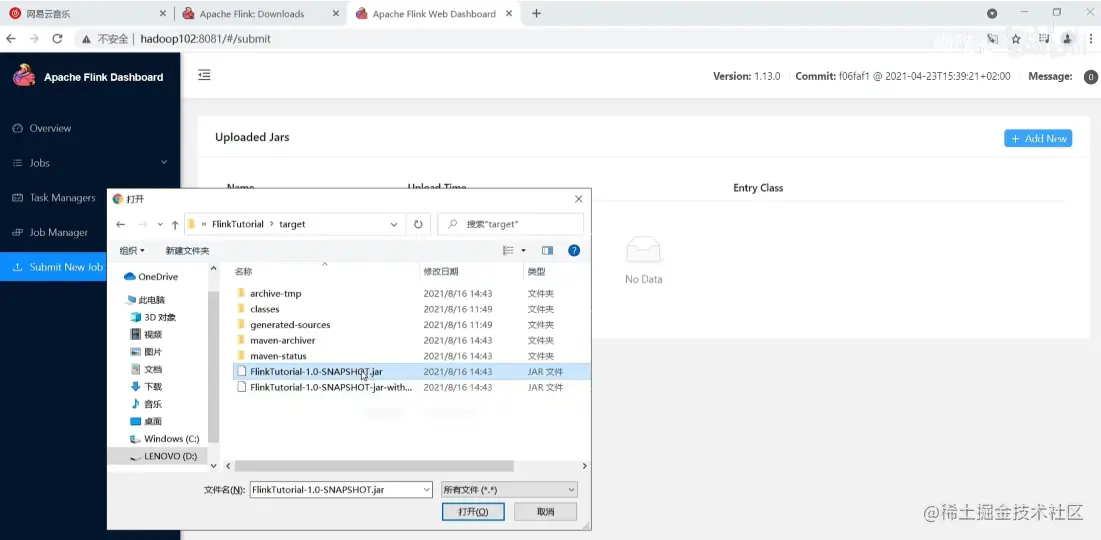The width and height of the screenshot is (1101, 540).
Task: Toggle the preview pane icon
Action: click(548, 251)
